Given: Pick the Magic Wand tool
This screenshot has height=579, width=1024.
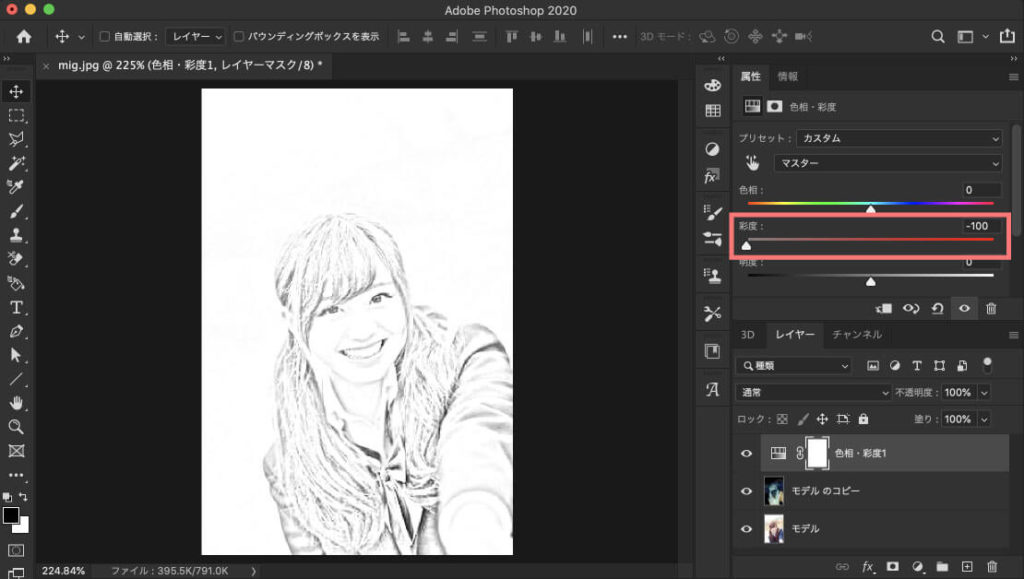Looking at the screenshot, I should [x=16, y=163].
